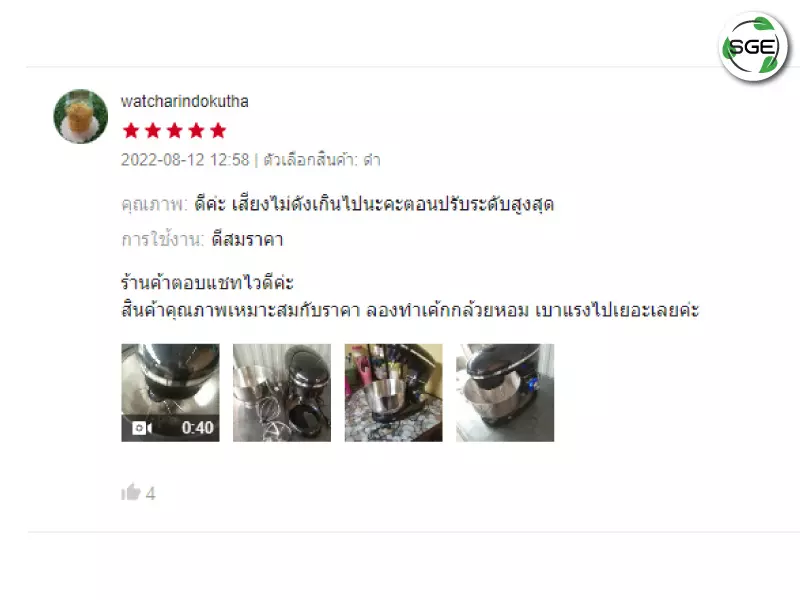Click the second red rating star
This screenshot has height=600, width=800.
(x=153, y=131)
